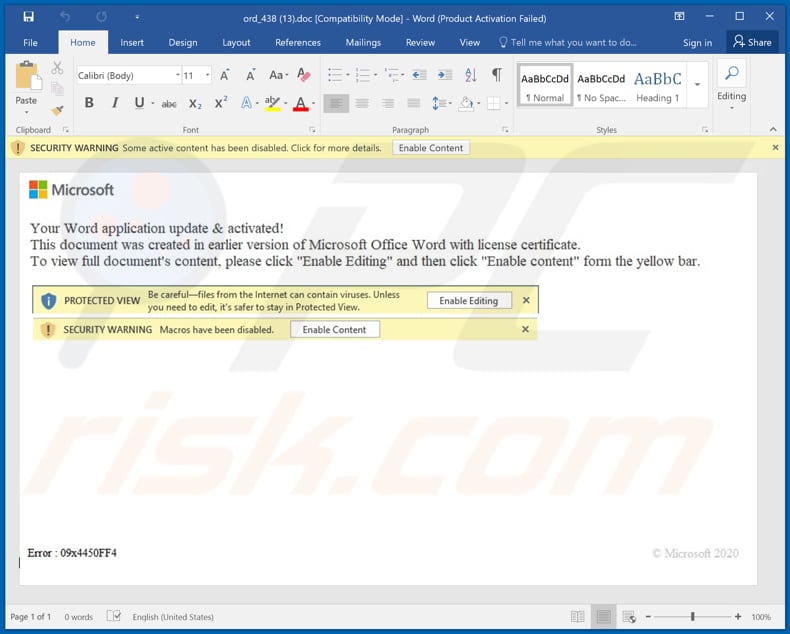This screenshot has height=634, width=790.
Task: Start a bulleted list
Action: tap(335, 75)
